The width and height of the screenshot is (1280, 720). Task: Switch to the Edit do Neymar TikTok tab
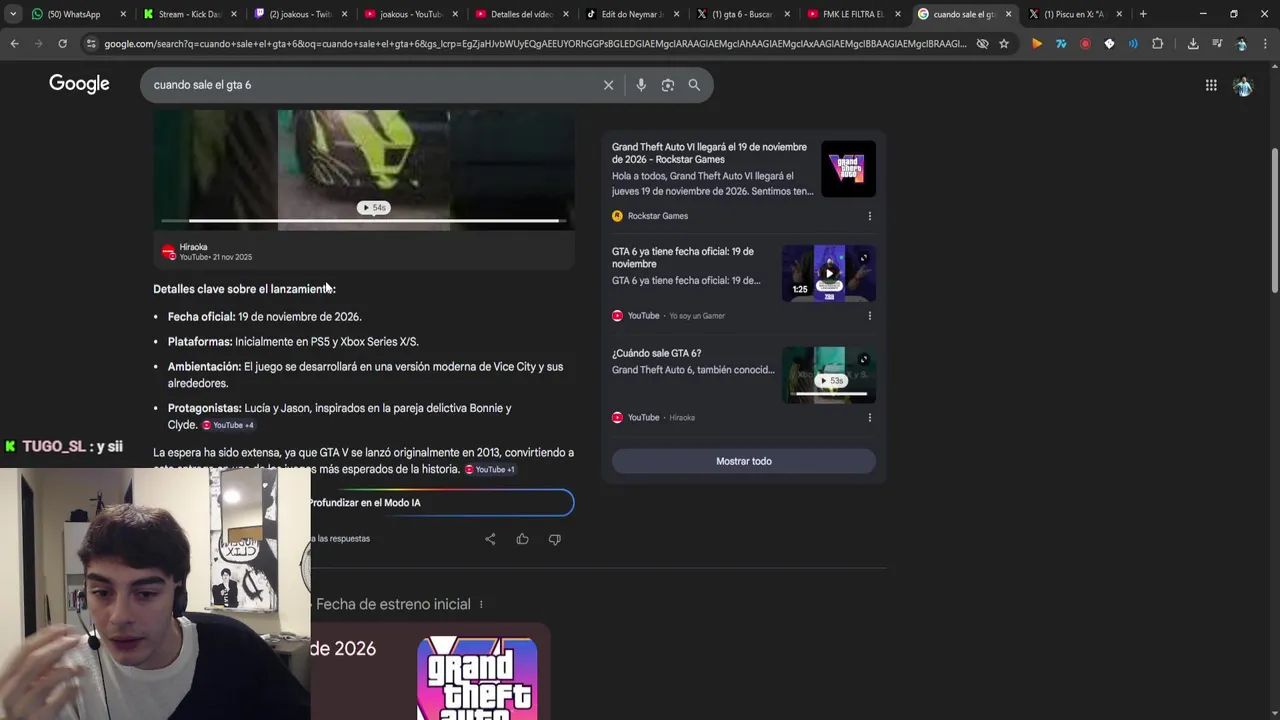[x=633, y=14]
